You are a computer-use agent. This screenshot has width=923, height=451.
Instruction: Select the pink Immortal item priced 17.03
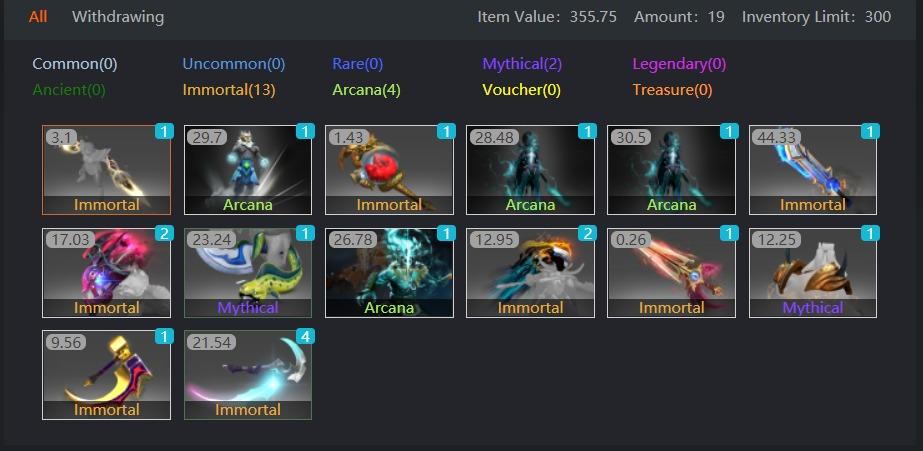point(107,273)
